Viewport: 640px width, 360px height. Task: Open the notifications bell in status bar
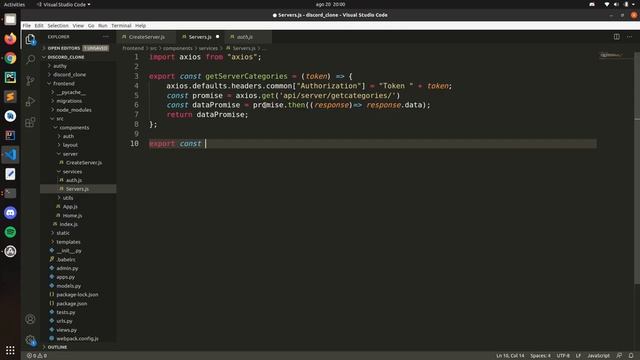pos(631,356)
